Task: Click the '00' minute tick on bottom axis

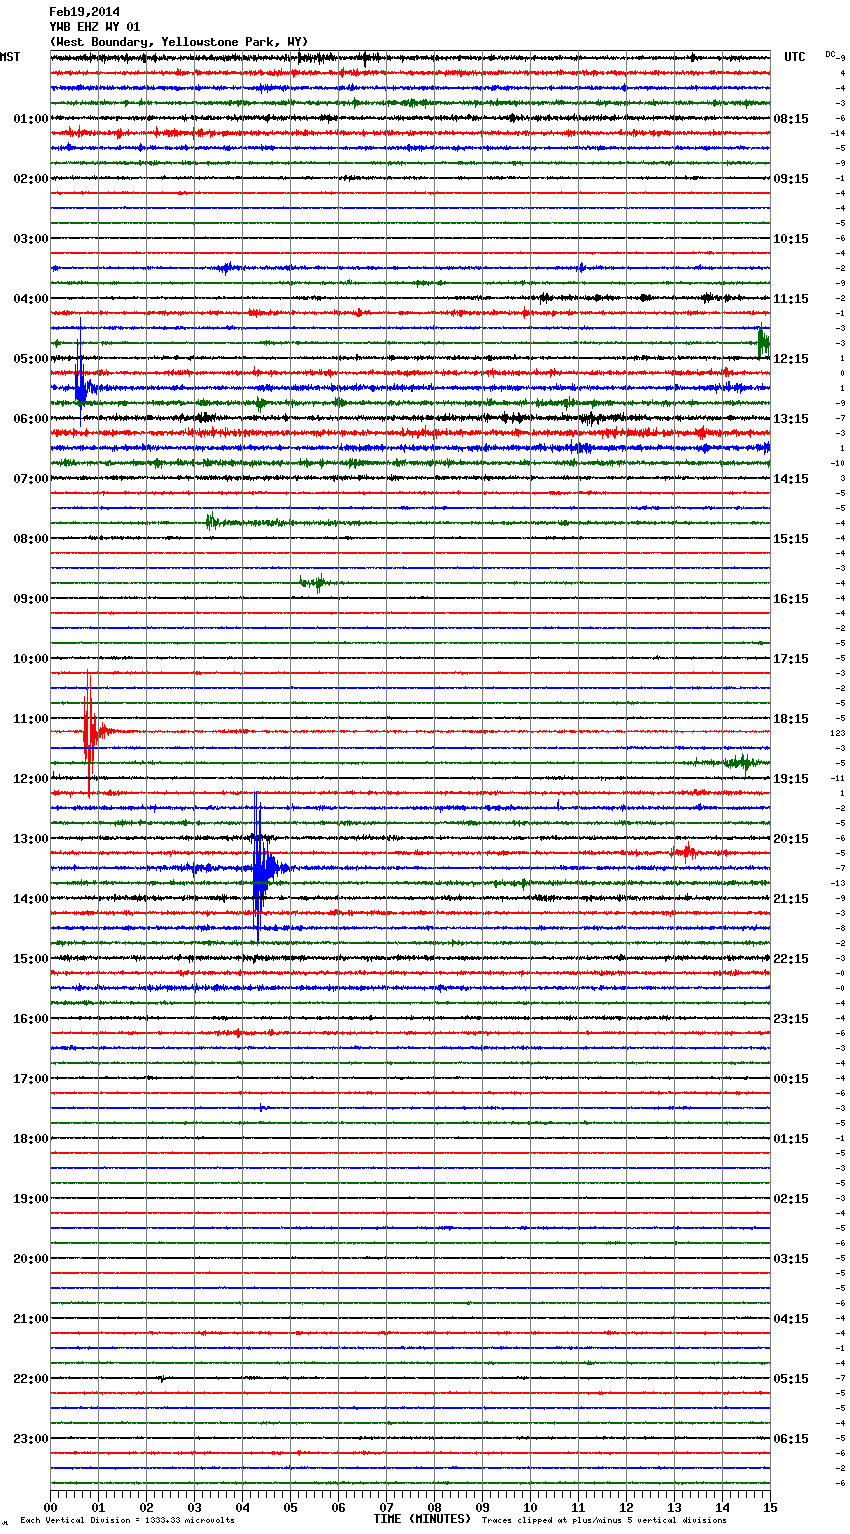Action: click(x=51, y=1507)
